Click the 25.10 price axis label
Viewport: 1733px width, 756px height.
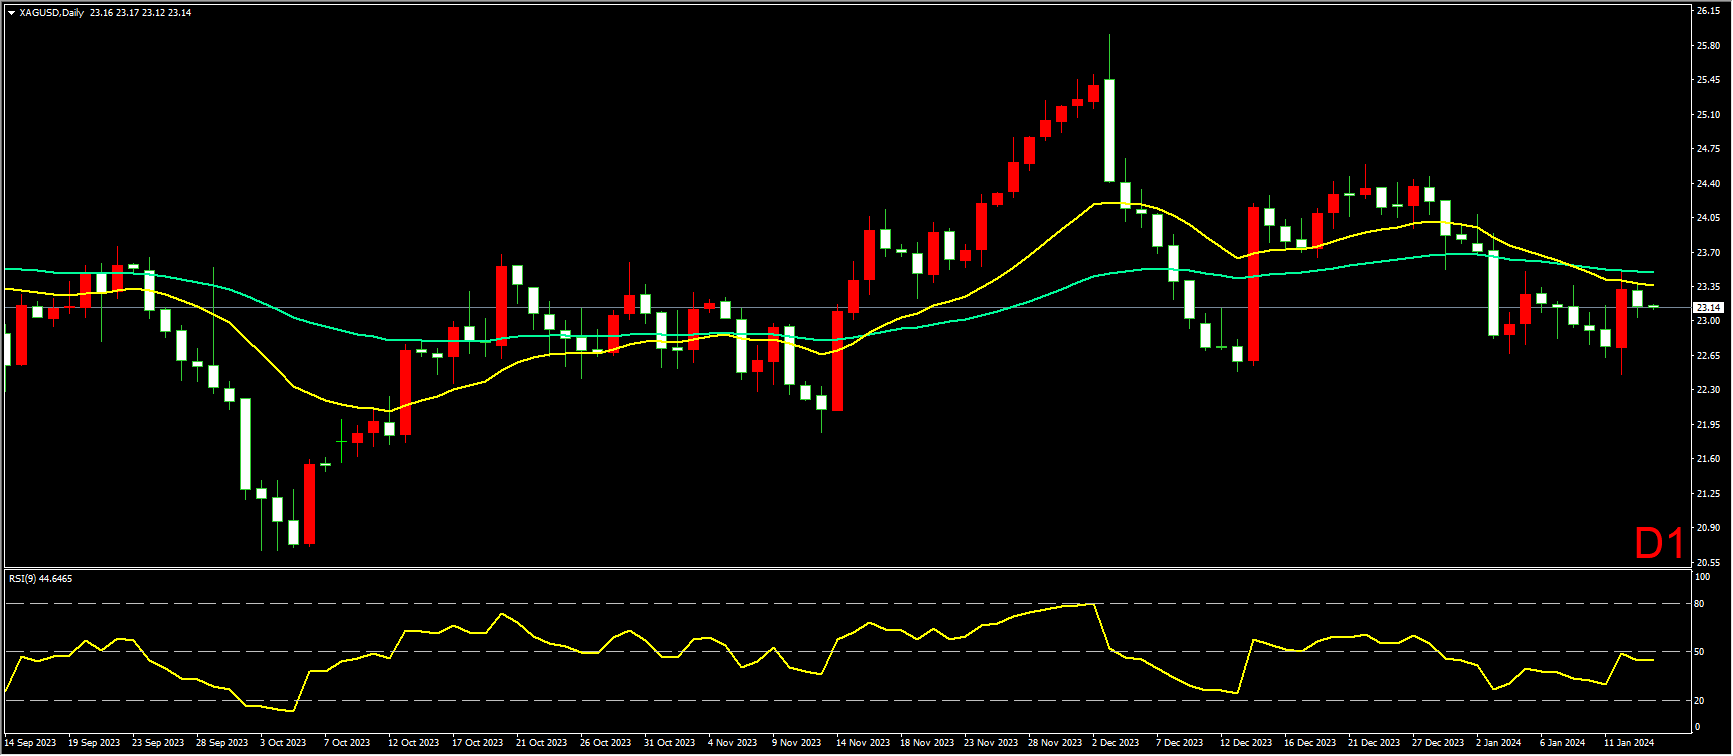point(1708,115)
